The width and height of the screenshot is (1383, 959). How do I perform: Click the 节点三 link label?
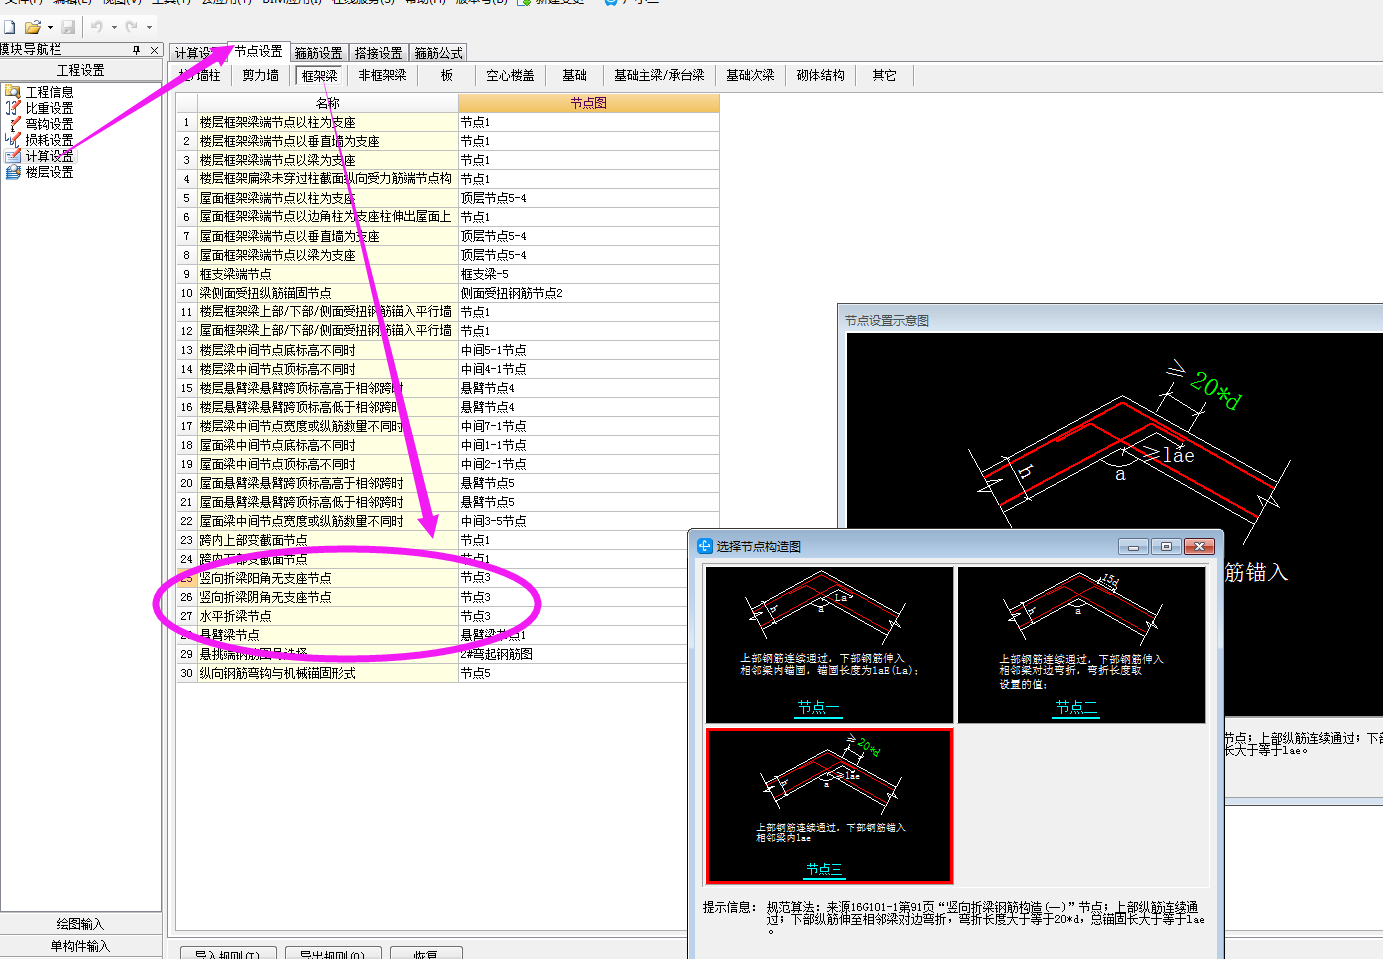coord(824,870)
